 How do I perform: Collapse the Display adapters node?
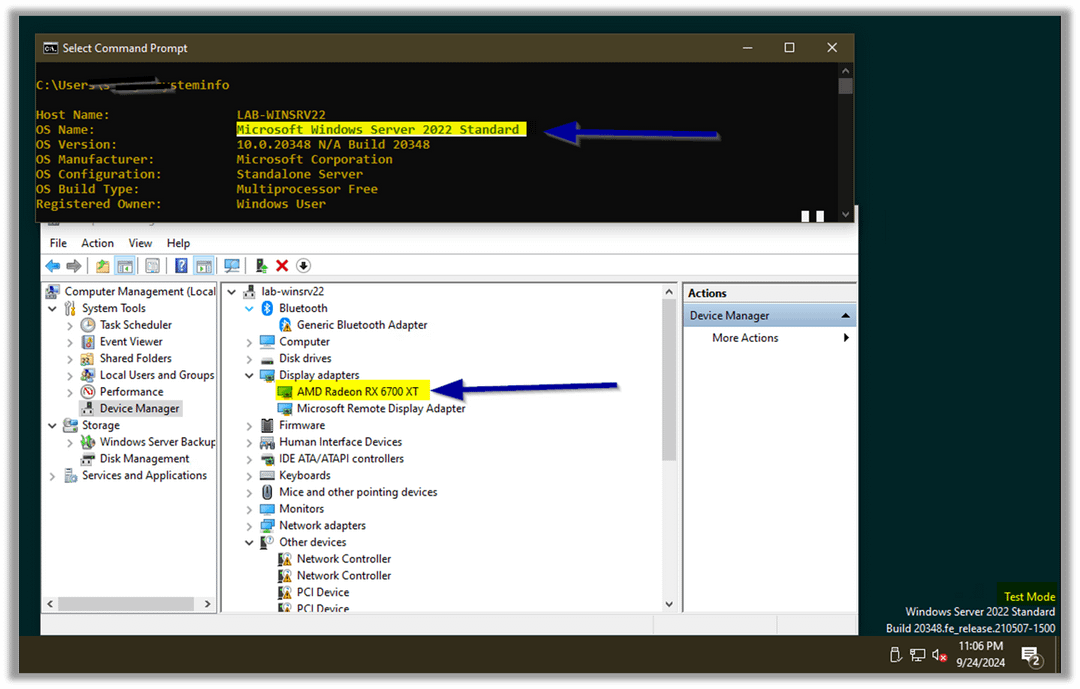249,375
